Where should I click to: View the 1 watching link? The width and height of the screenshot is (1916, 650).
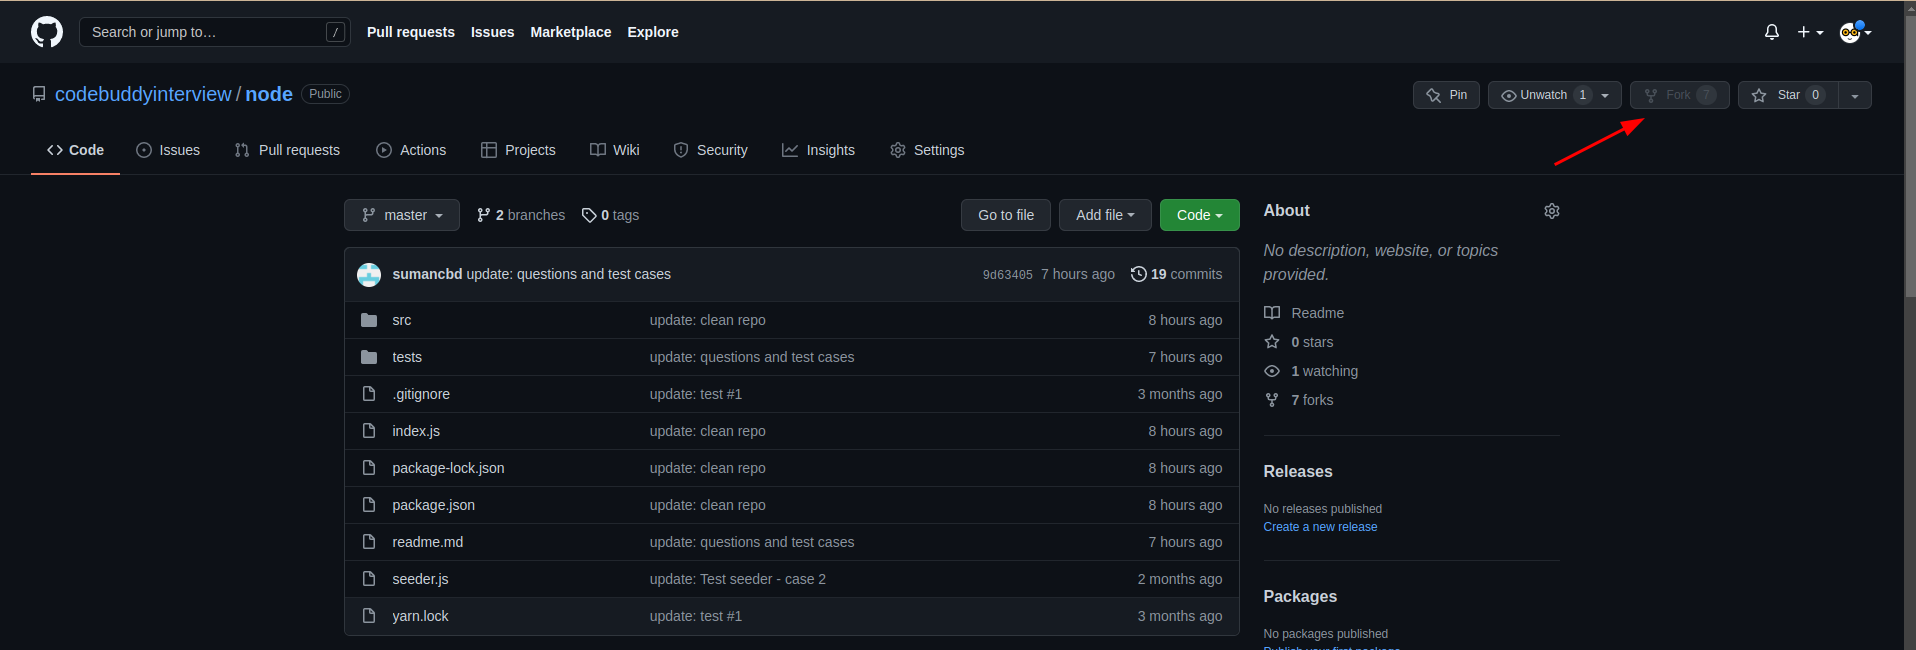click(x=1311, y=371)
